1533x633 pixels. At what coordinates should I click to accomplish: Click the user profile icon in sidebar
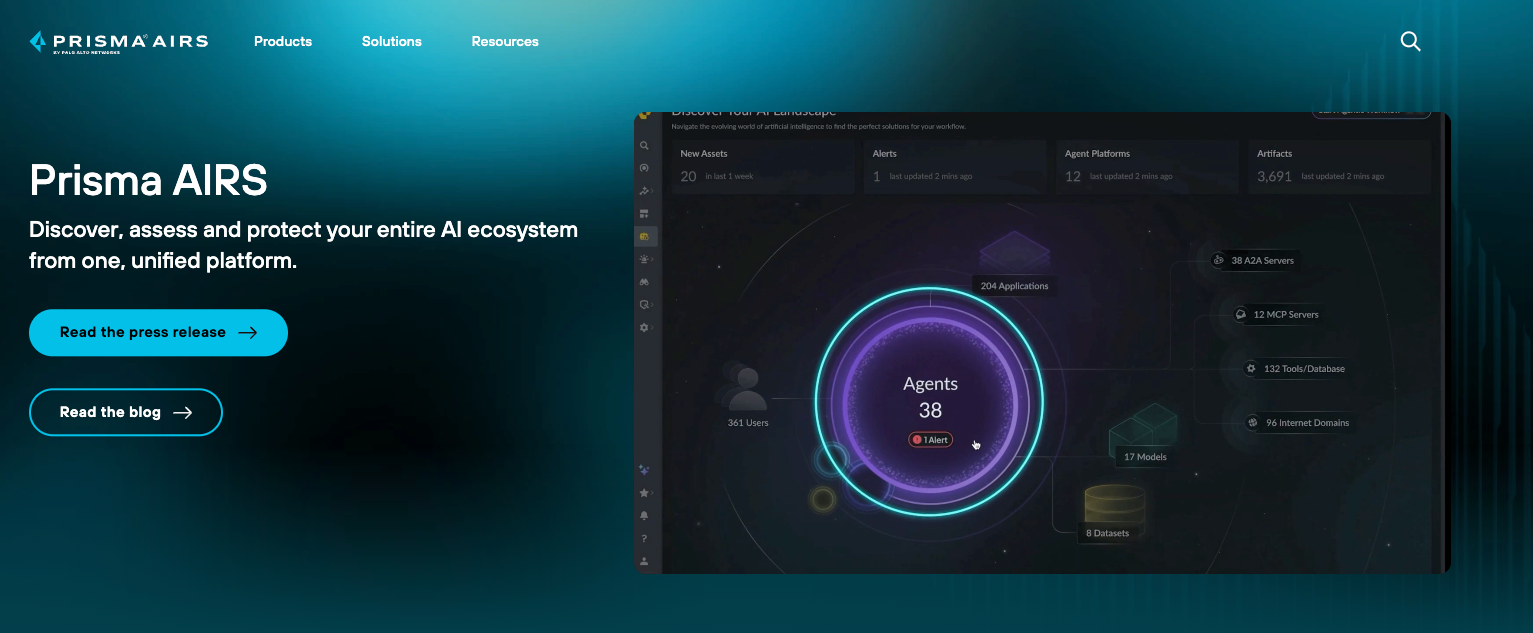coord(645,562)
